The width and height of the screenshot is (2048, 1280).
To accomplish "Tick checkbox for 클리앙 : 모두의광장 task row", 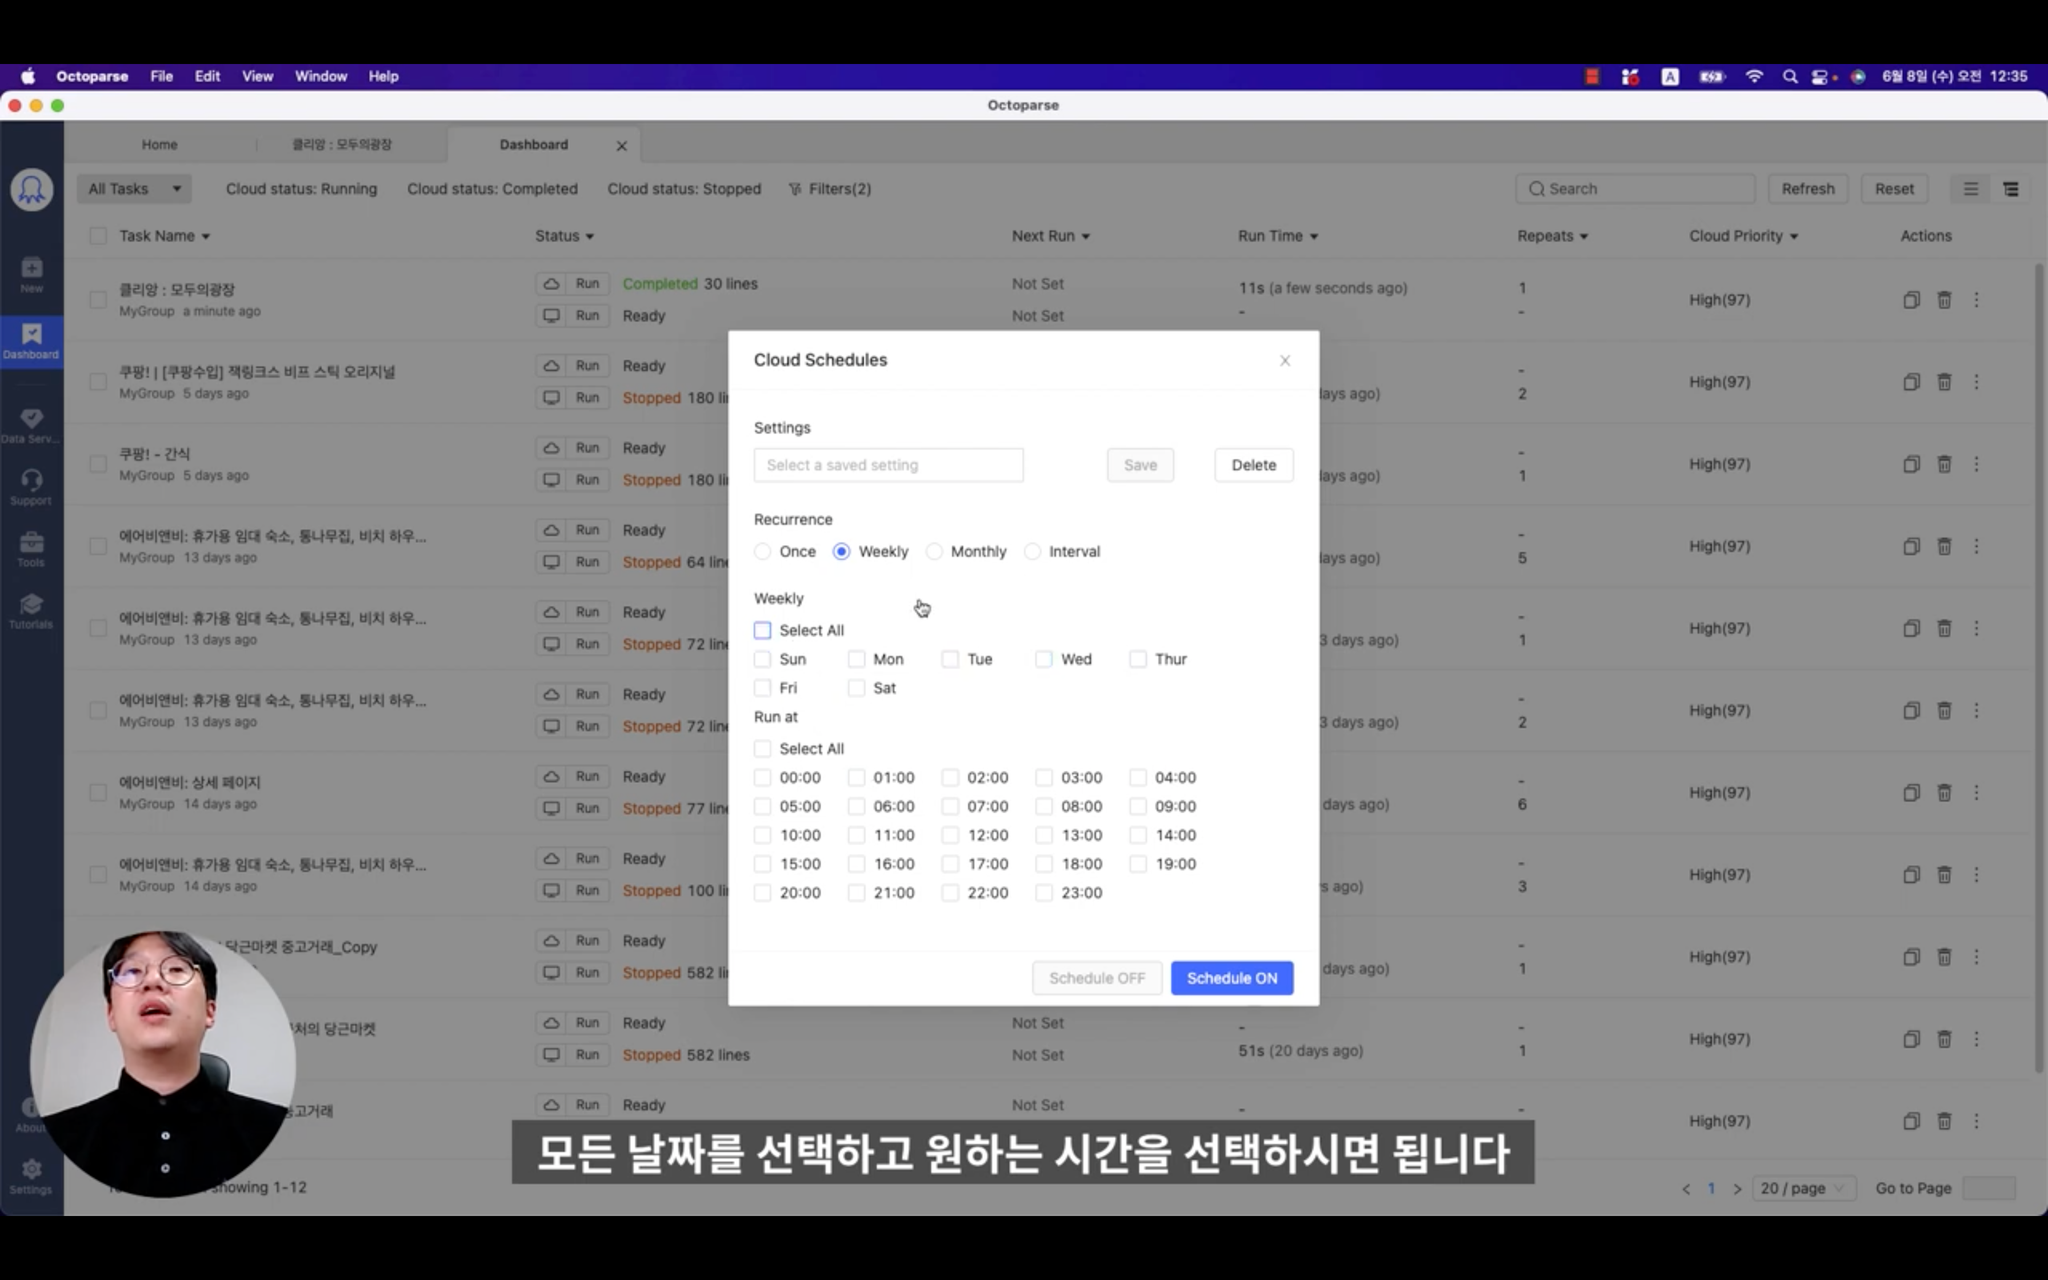I will click(x=98, y=300).
